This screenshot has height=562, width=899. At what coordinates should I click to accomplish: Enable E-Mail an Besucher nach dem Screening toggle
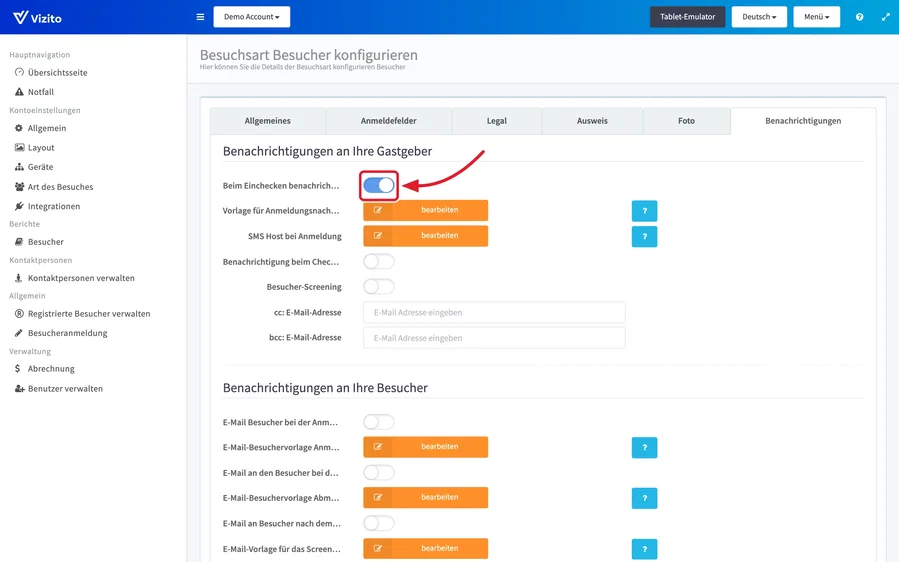(x=379, y=523)
